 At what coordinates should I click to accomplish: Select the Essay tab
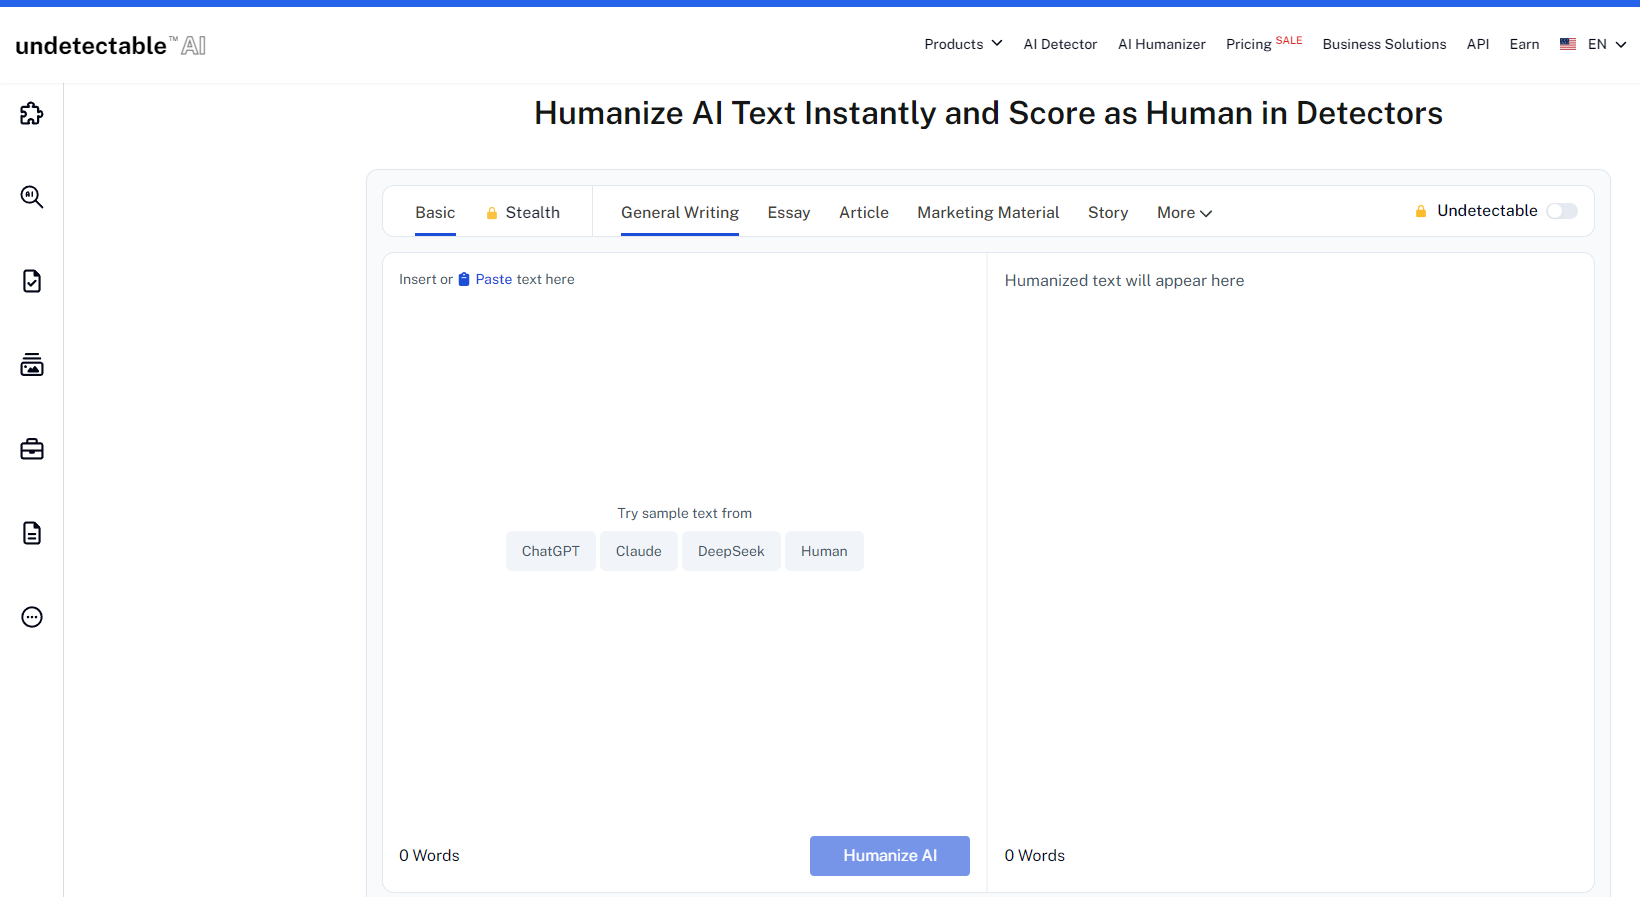pyautogui.click(x=789, y=213)
